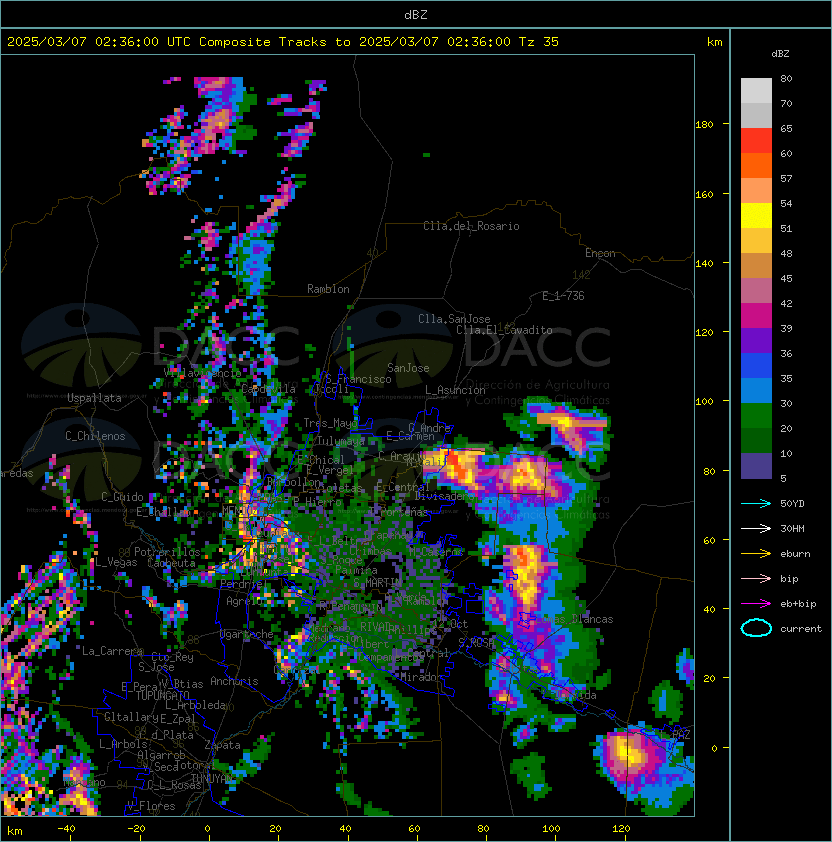832x842 pixels.
Task: Click the 0 km tick on horizontal axis
Action: (x=207, y=829)
